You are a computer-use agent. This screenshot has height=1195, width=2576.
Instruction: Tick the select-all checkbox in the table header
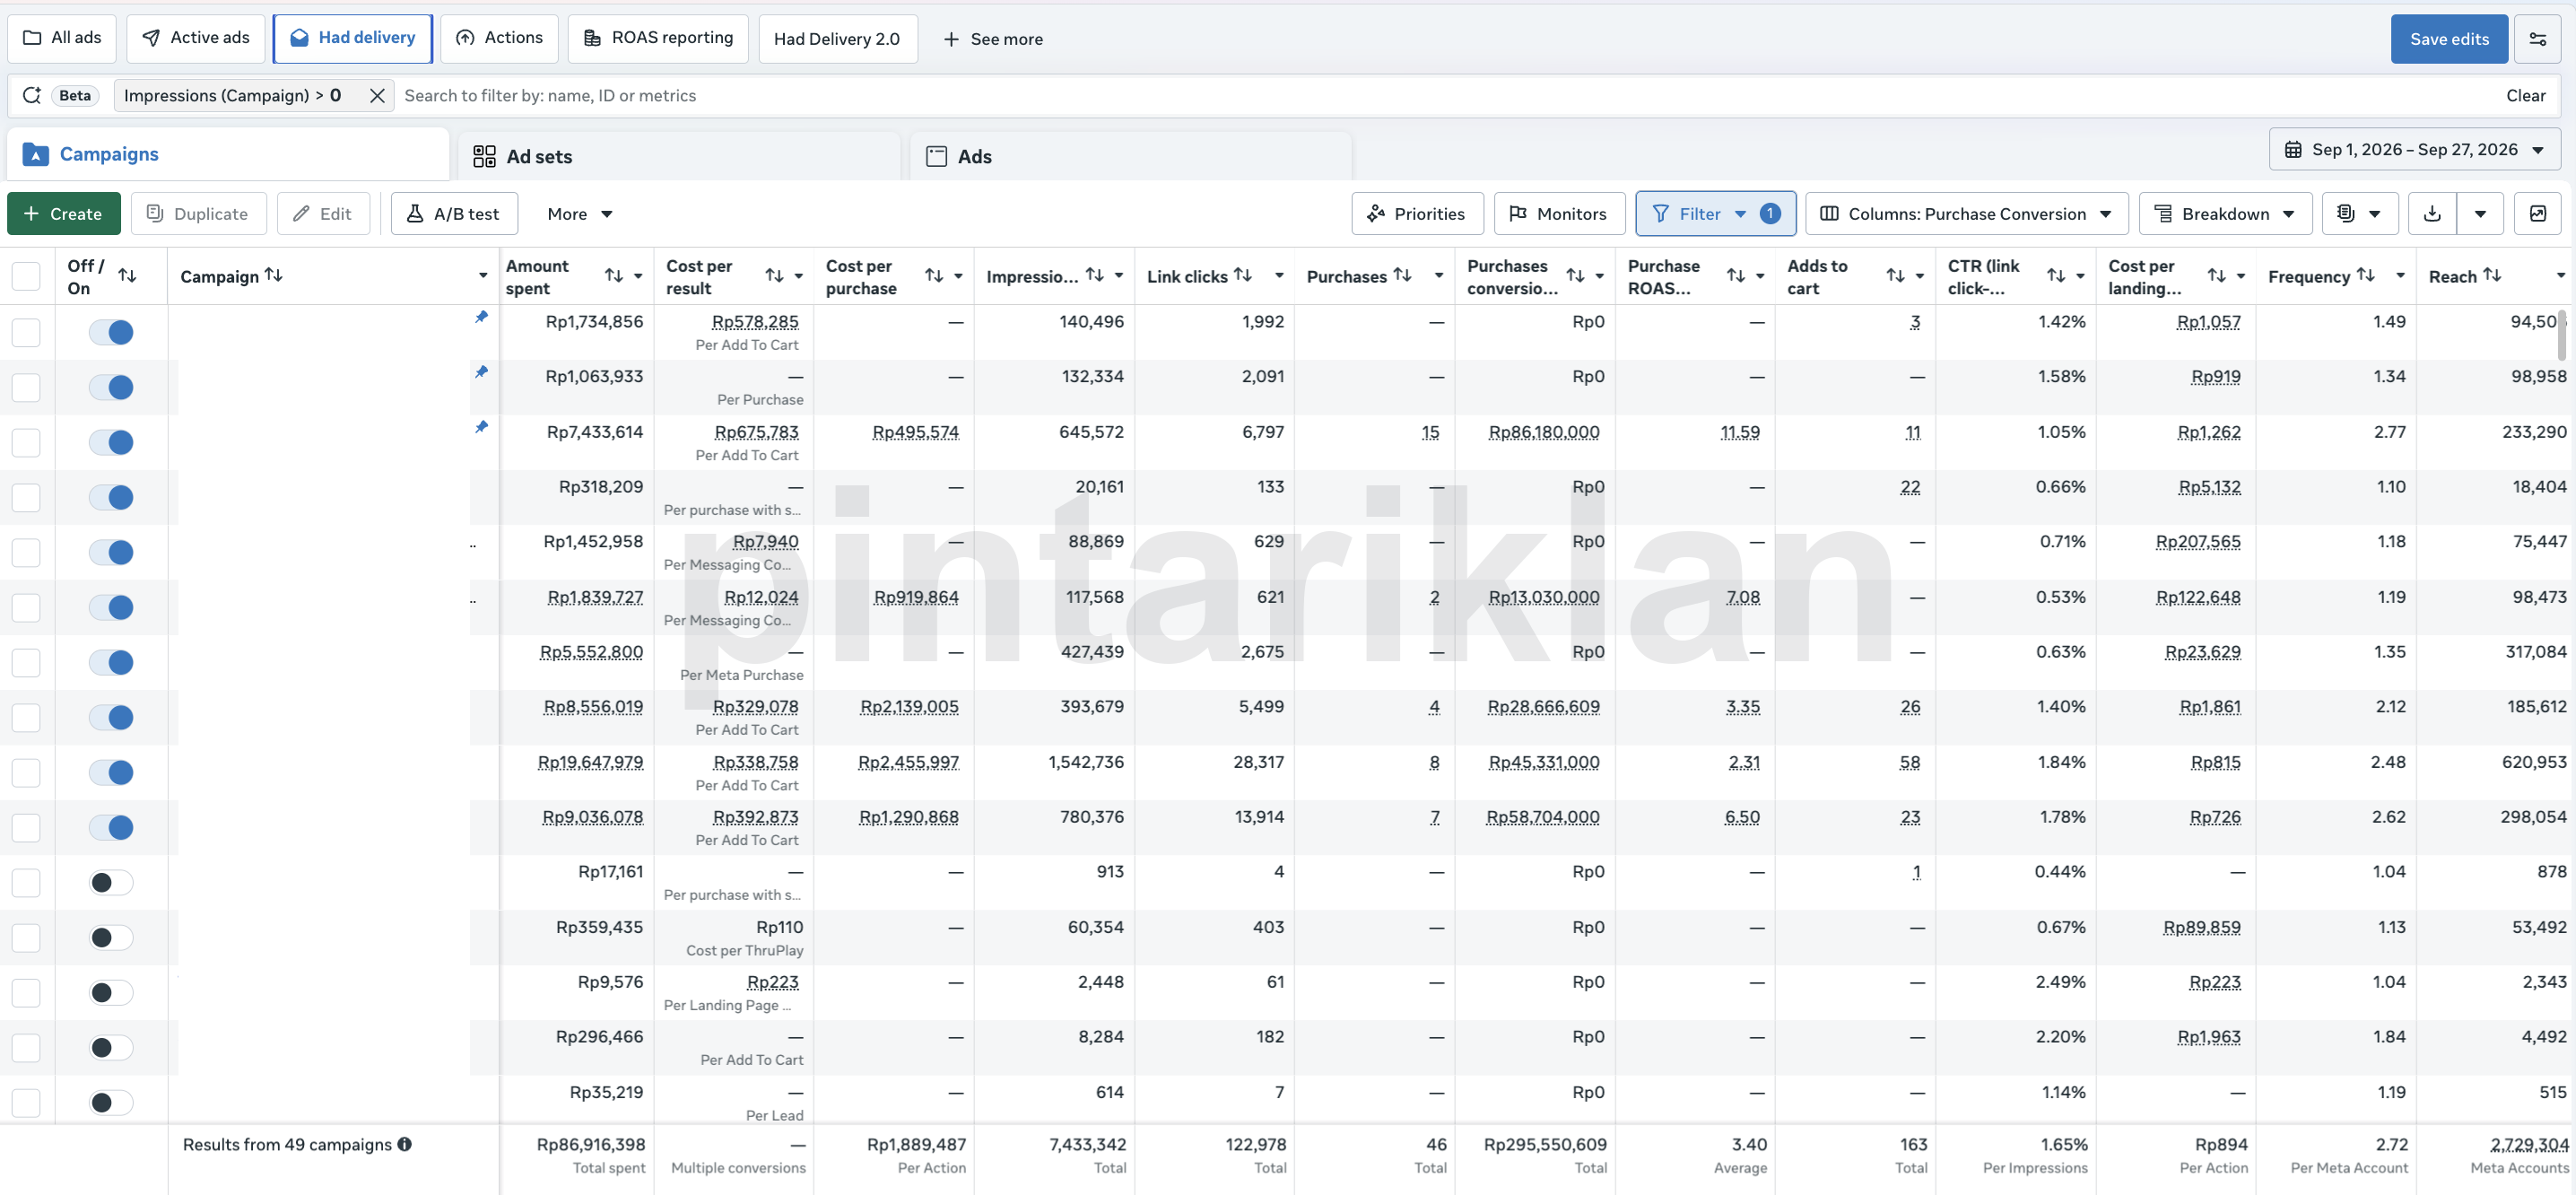(26, 276)
